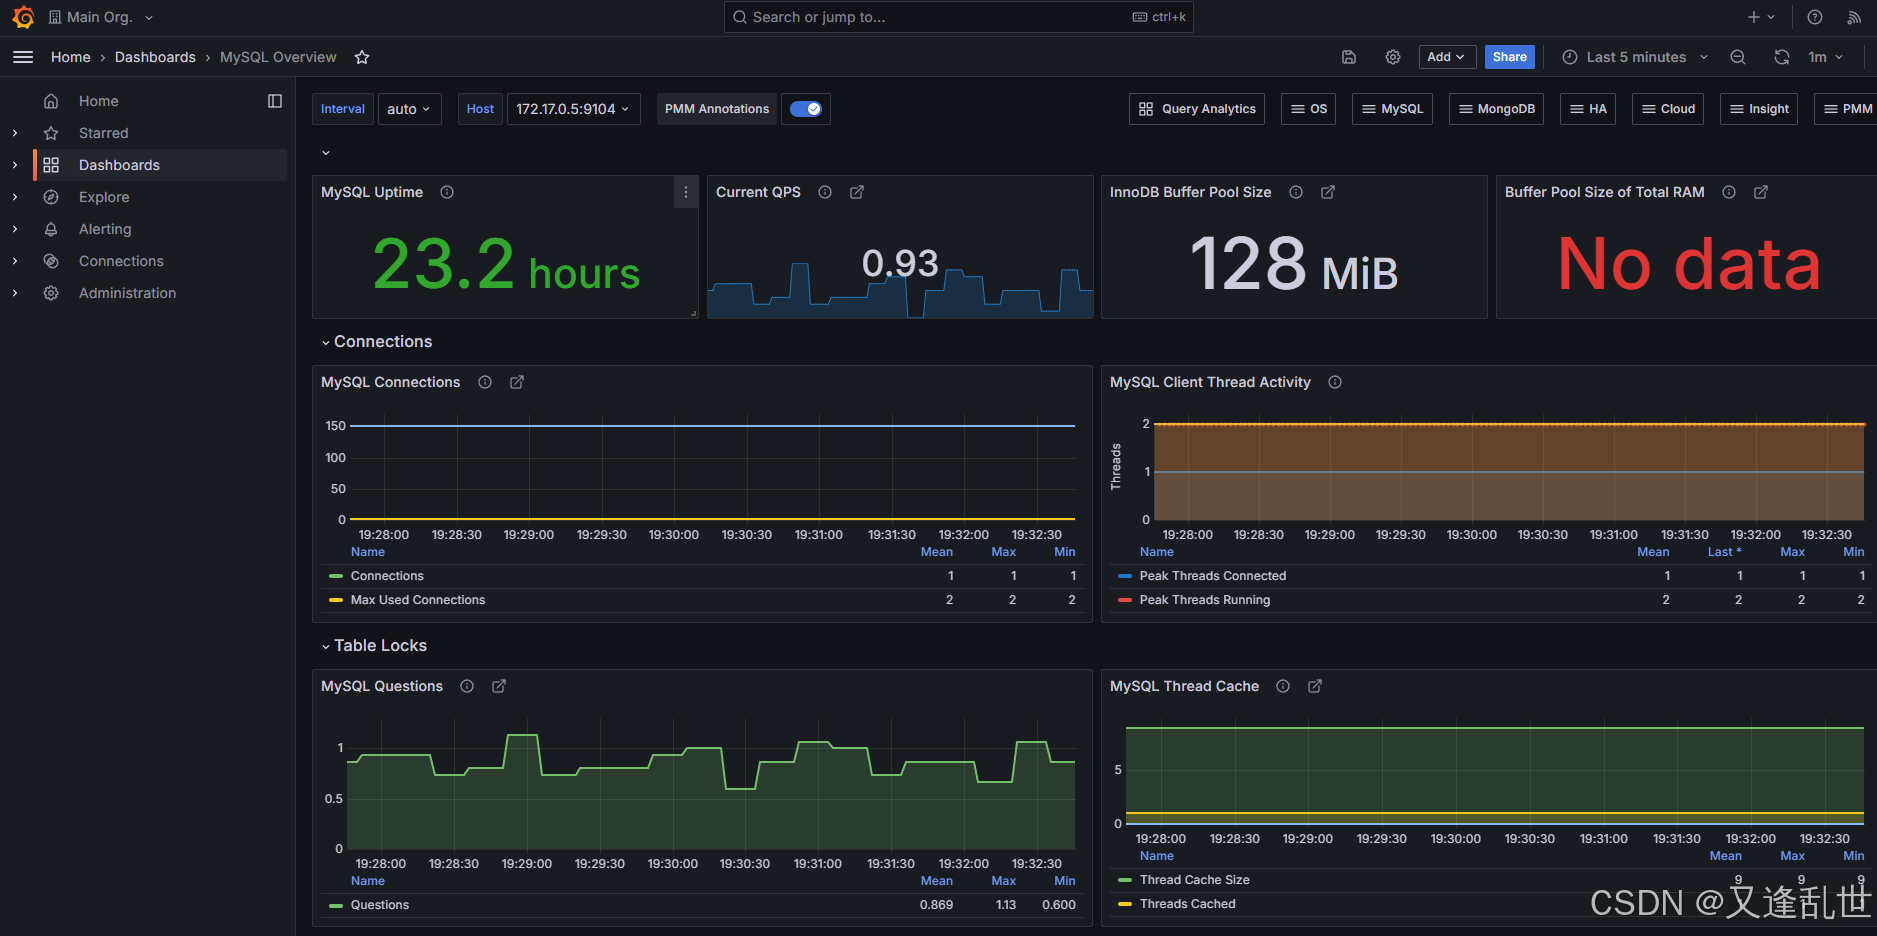The height and width of the screenshot is (936, 1877).
Task: Open the MySQL Thread Cache external link icon
Action: (x=1315, y=686)
